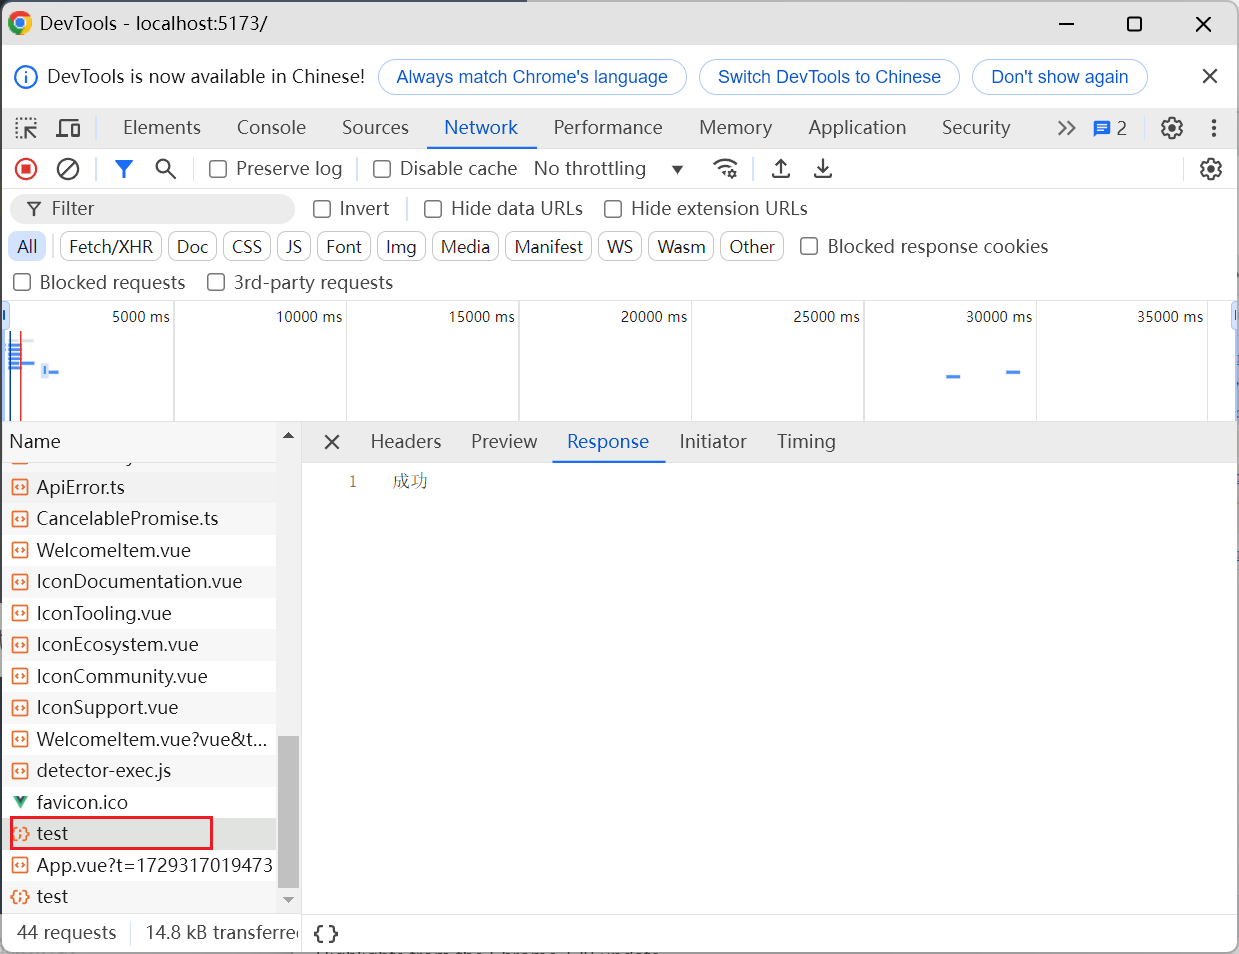
Task: Enable Blocked response cookies checkbox
Action: [x=809, y=247]
